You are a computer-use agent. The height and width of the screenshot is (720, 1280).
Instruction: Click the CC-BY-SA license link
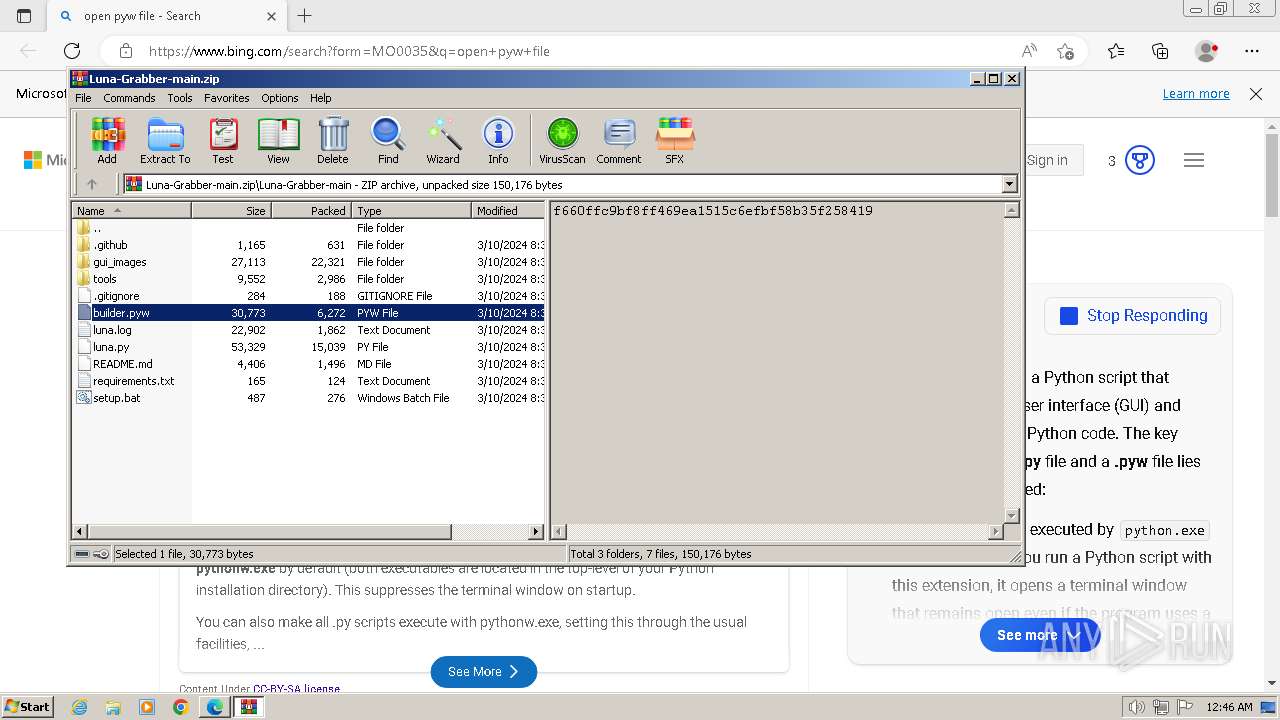(x=296, y=689)
